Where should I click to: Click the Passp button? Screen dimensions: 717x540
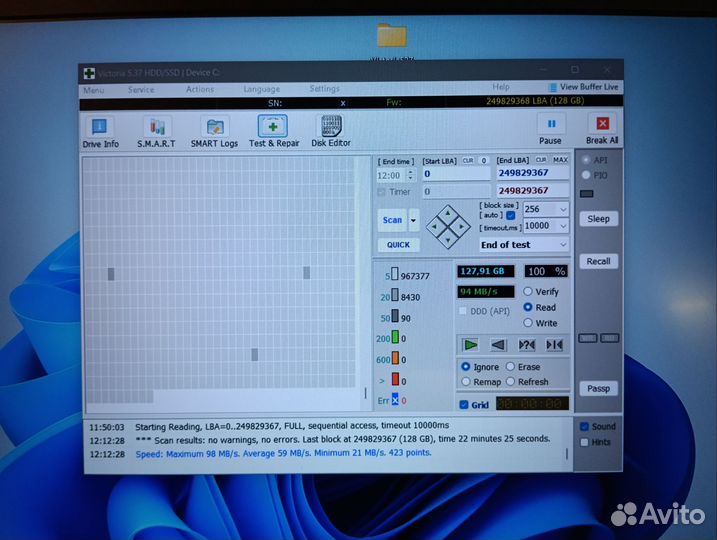point(599,388)
